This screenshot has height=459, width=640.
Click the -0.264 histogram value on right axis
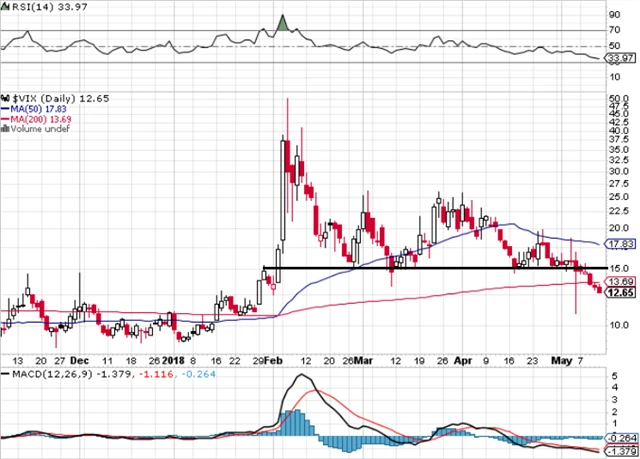point(617,436)
